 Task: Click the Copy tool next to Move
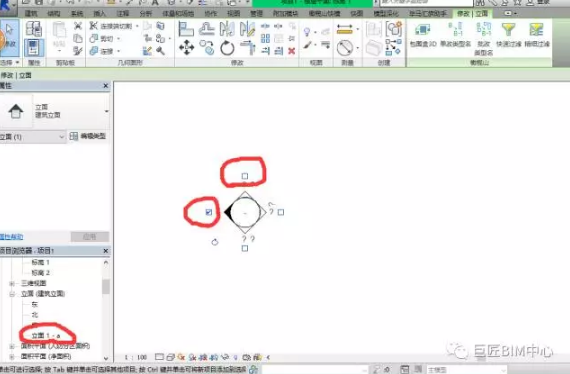[x=207, y=48]
